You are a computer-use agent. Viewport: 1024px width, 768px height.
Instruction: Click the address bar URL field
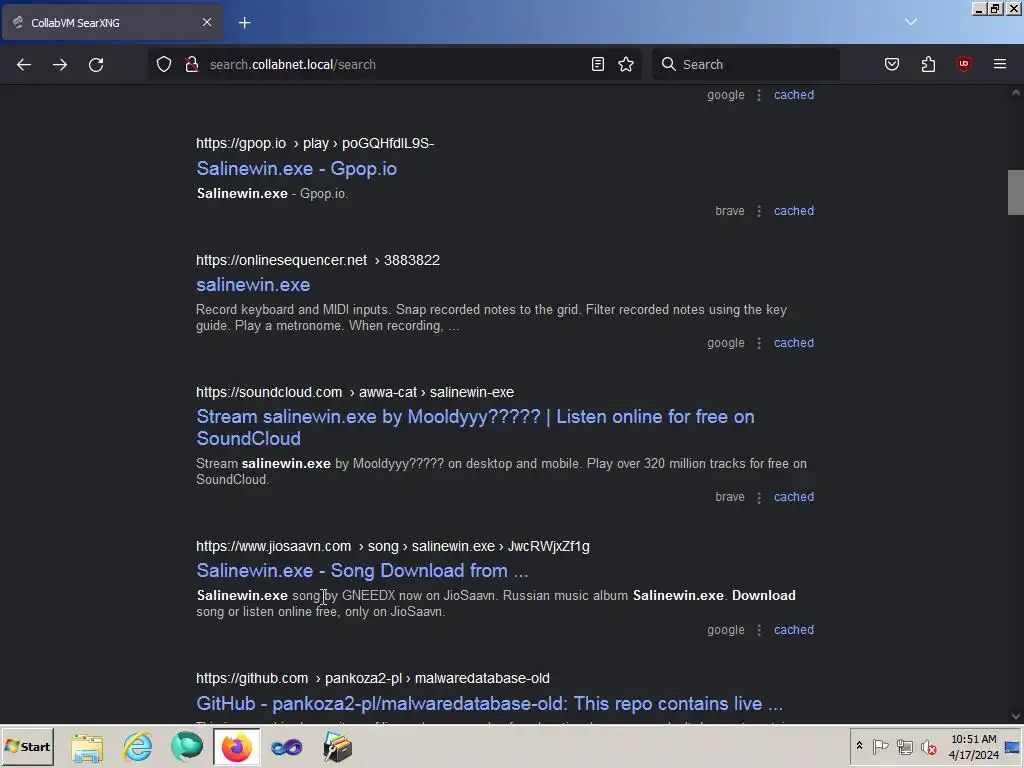(395, 64)
